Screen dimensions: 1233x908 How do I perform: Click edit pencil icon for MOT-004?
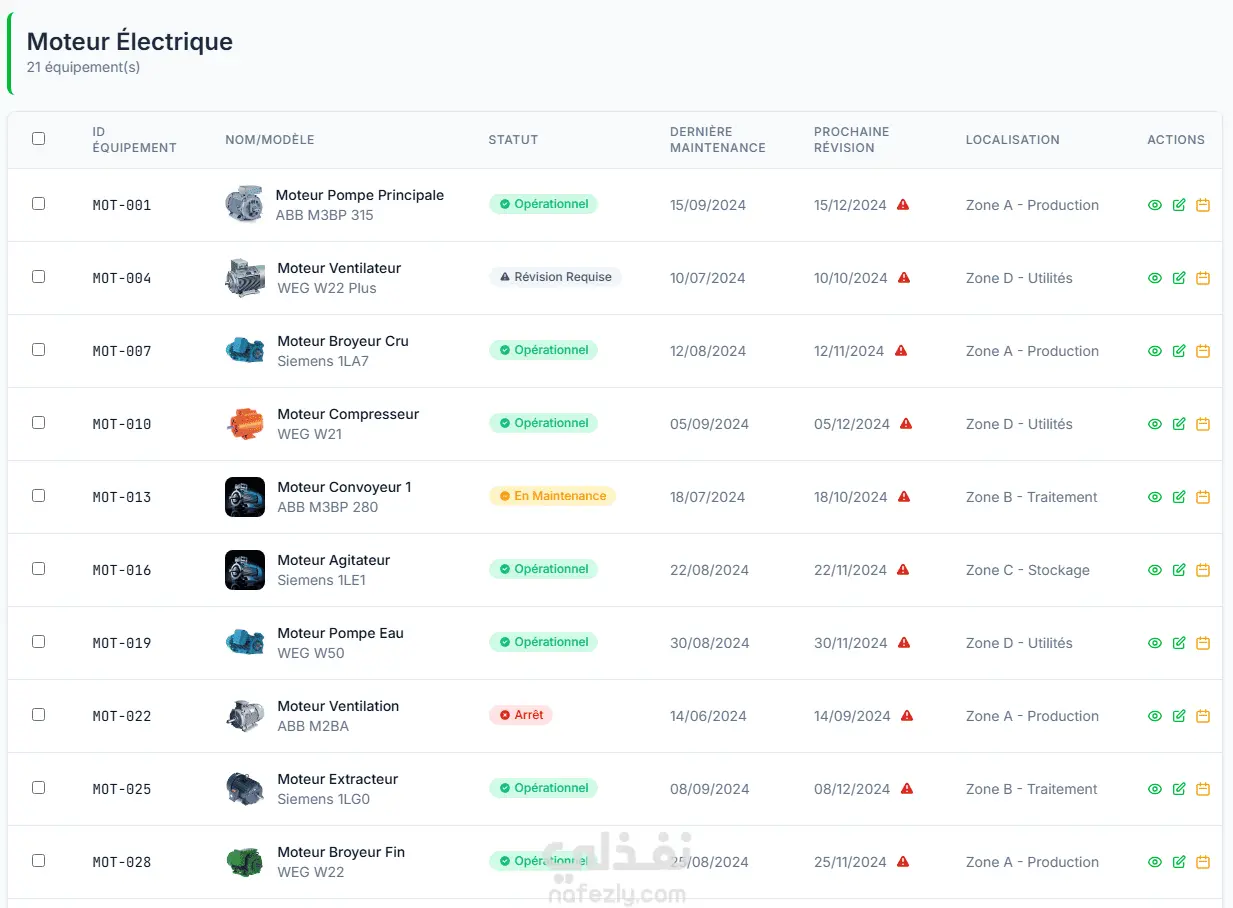tap(1179, 278)
